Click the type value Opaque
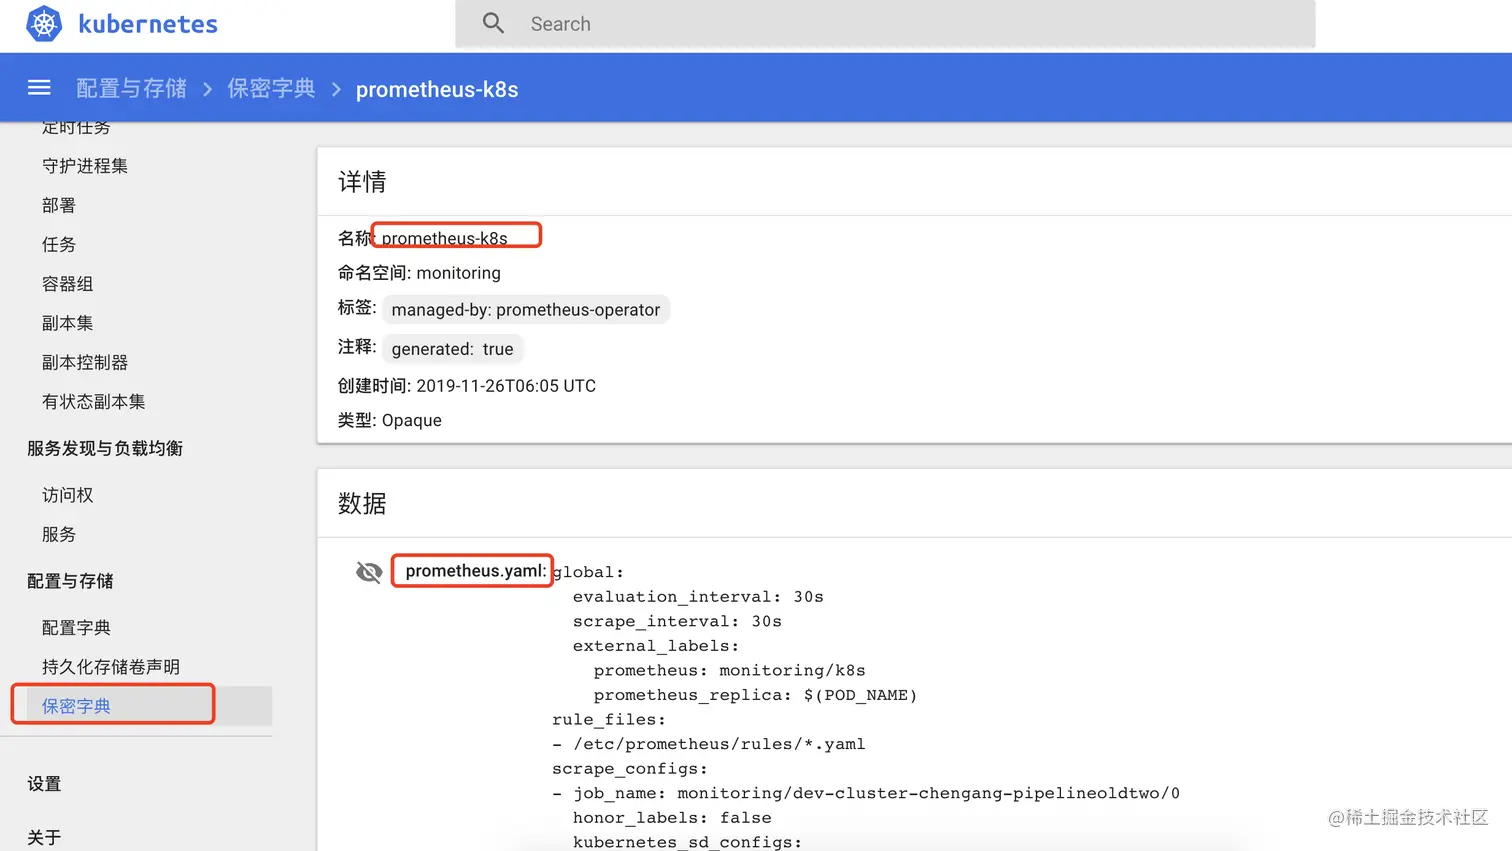The width and height of the screenshot is (1512, 851). click(x=412, y=420)
